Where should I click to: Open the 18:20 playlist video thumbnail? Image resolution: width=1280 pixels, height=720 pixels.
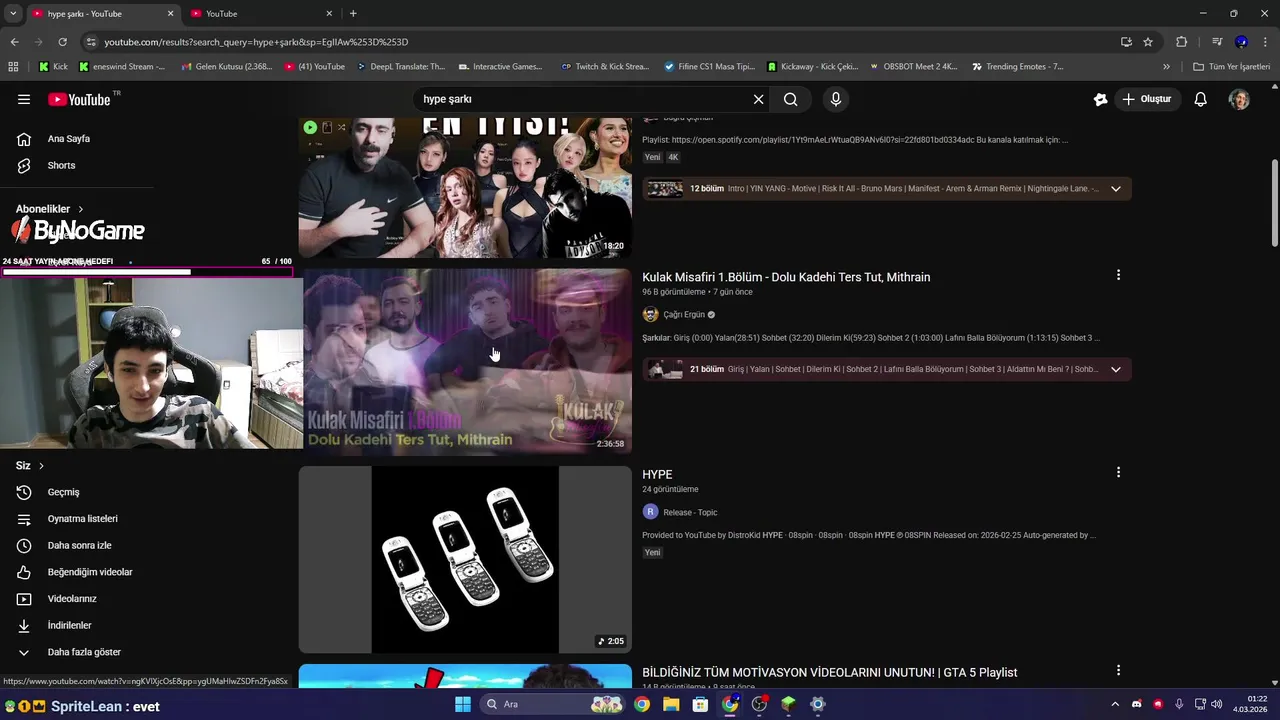(465, 188)
